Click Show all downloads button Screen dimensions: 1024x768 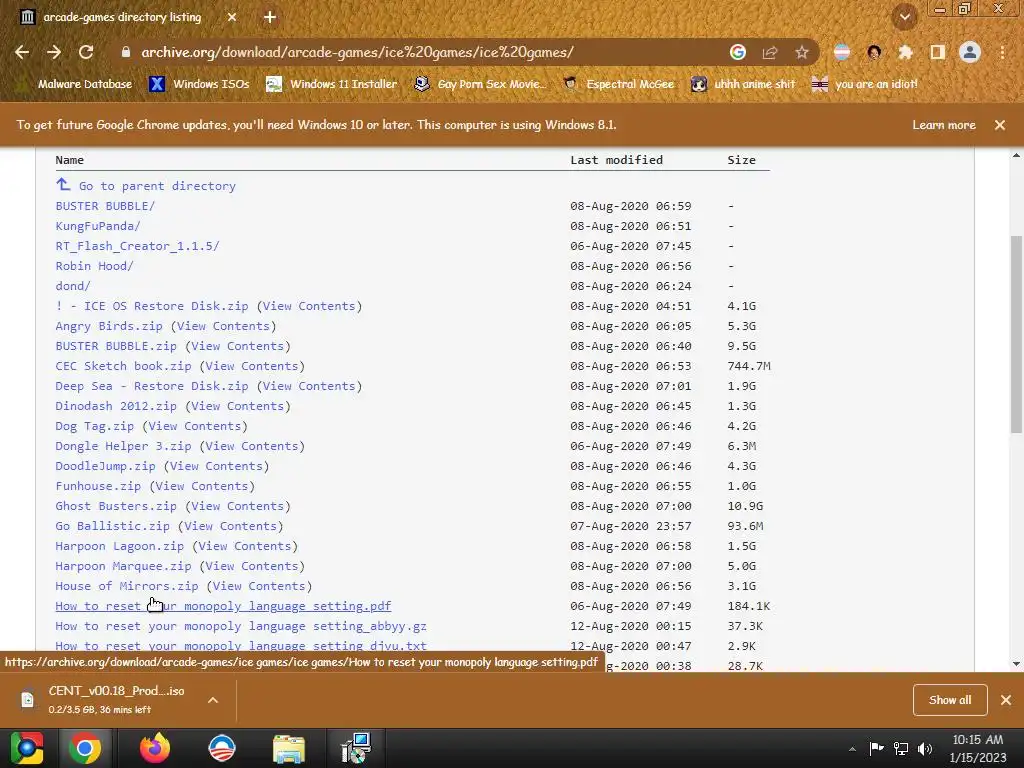(950, 700)
